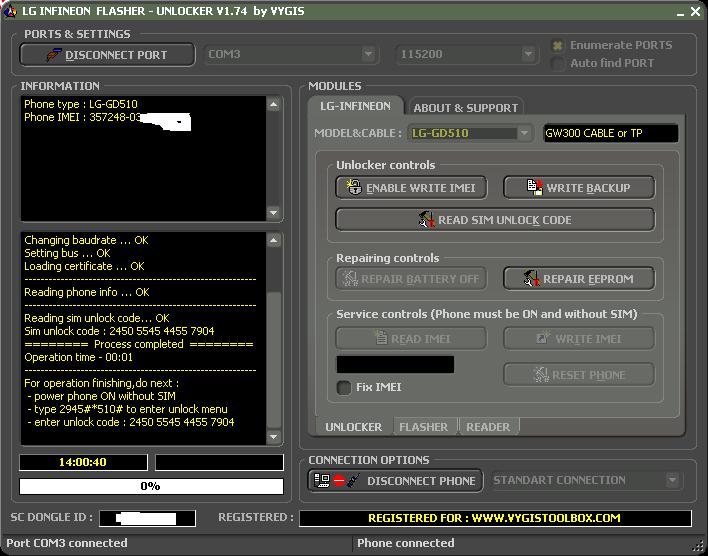
Task: Click the REPAIR EEPROM button
Action: pos(579,279)
